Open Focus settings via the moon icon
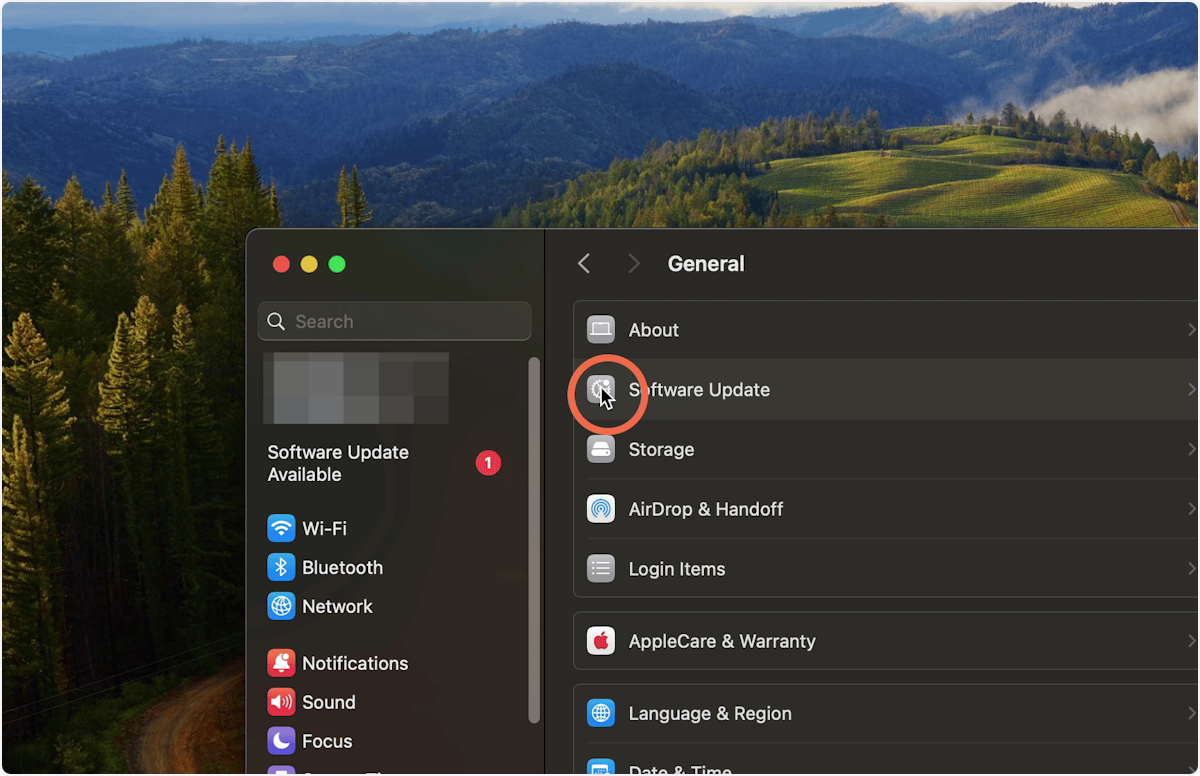 [281, 741]
